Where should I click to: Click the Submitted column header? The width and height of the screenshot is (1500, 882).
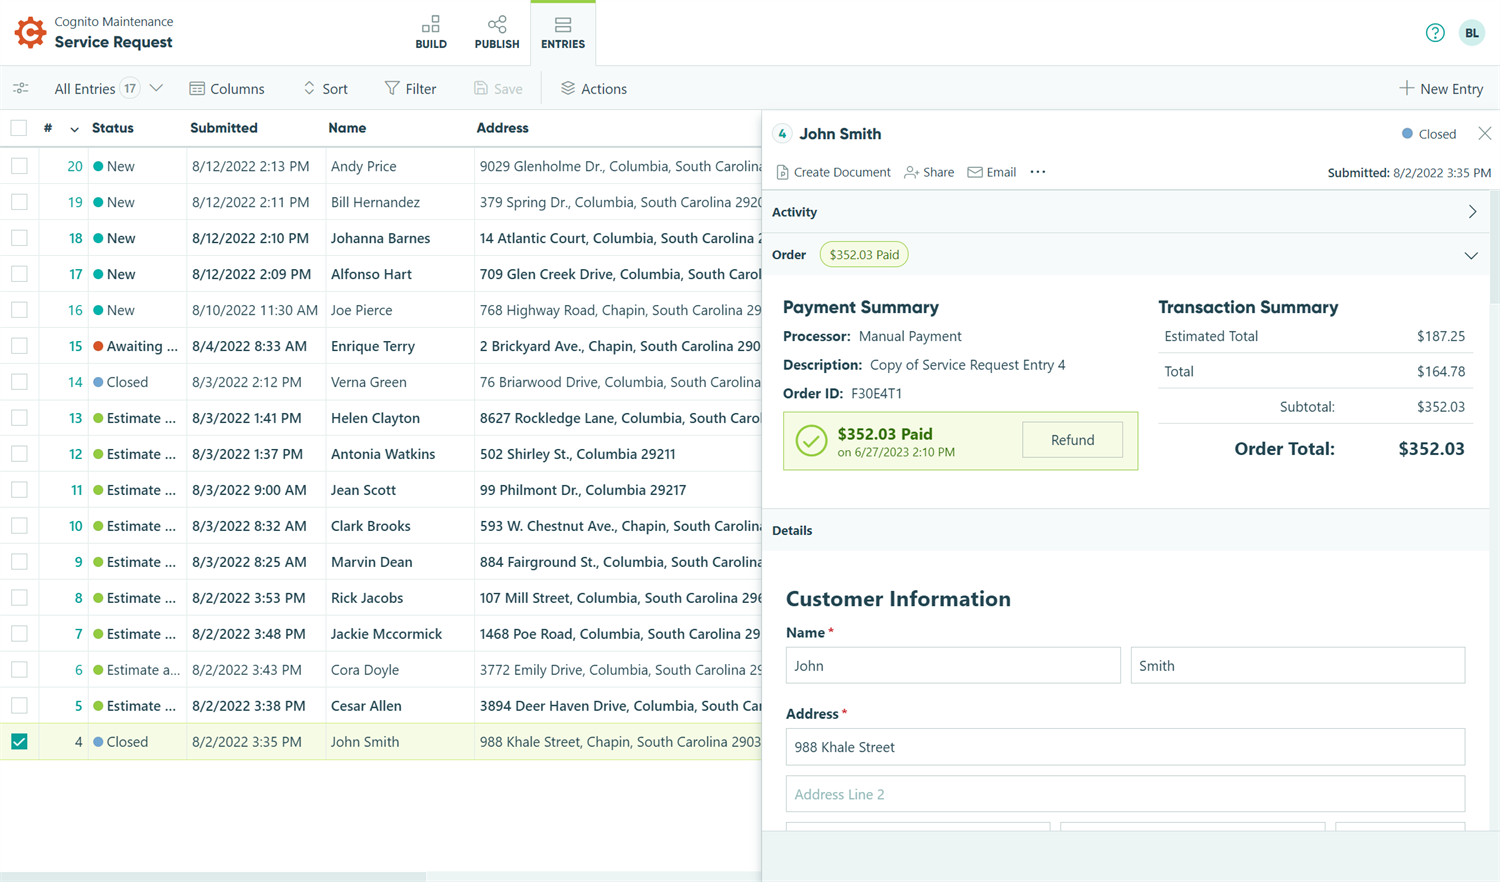click(224, 128)
